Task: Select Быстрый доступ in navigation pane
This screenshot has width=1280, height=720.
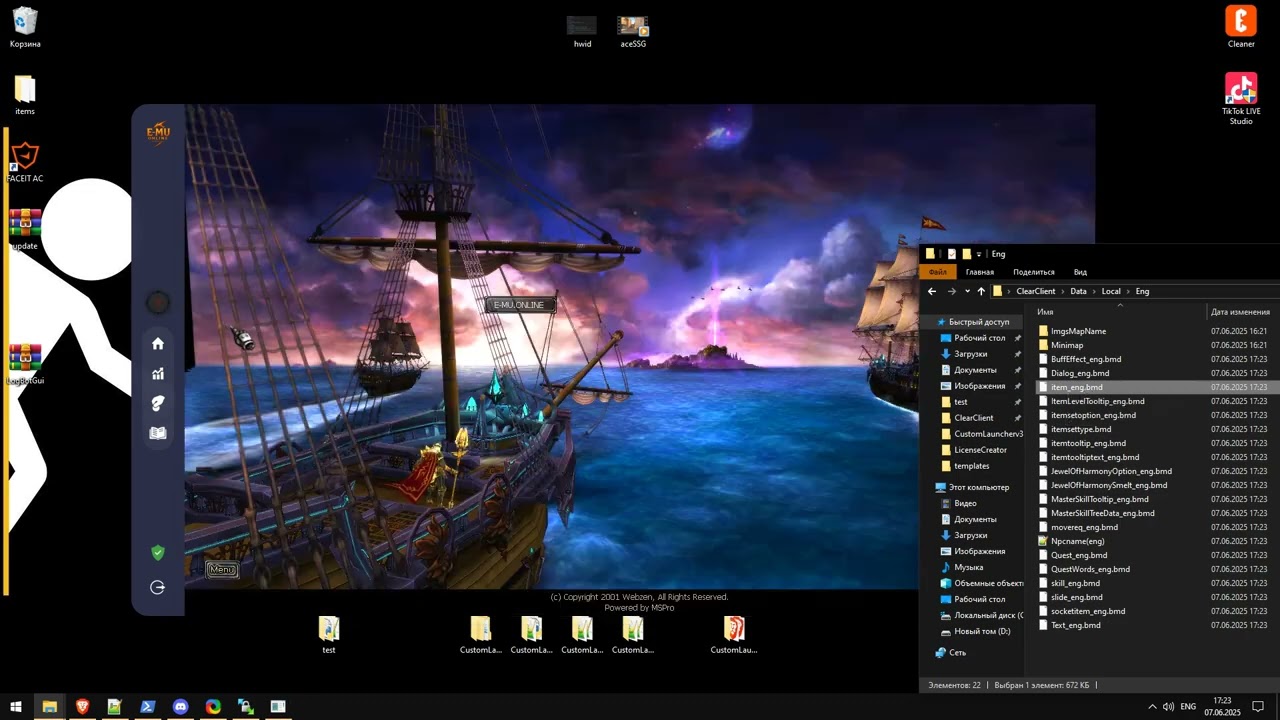Action: (x=979, y=322)
